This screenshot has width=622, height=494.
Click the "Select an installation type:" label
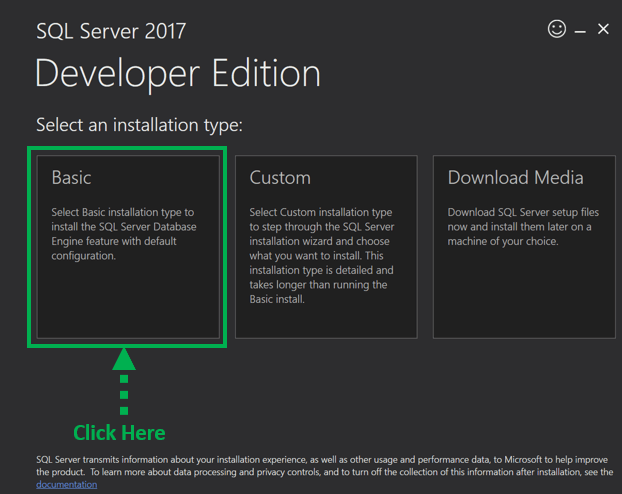pyautogui.click(x=140, y=126)
